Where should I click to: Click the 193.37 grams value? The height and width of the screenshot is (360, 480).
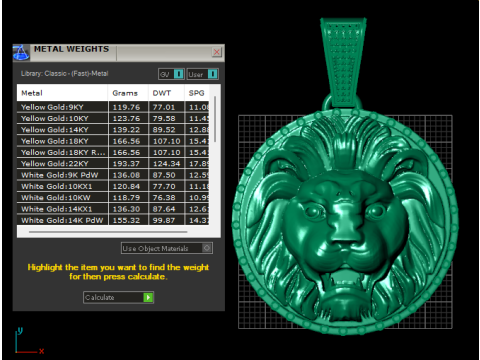click(x=126, y=164)
